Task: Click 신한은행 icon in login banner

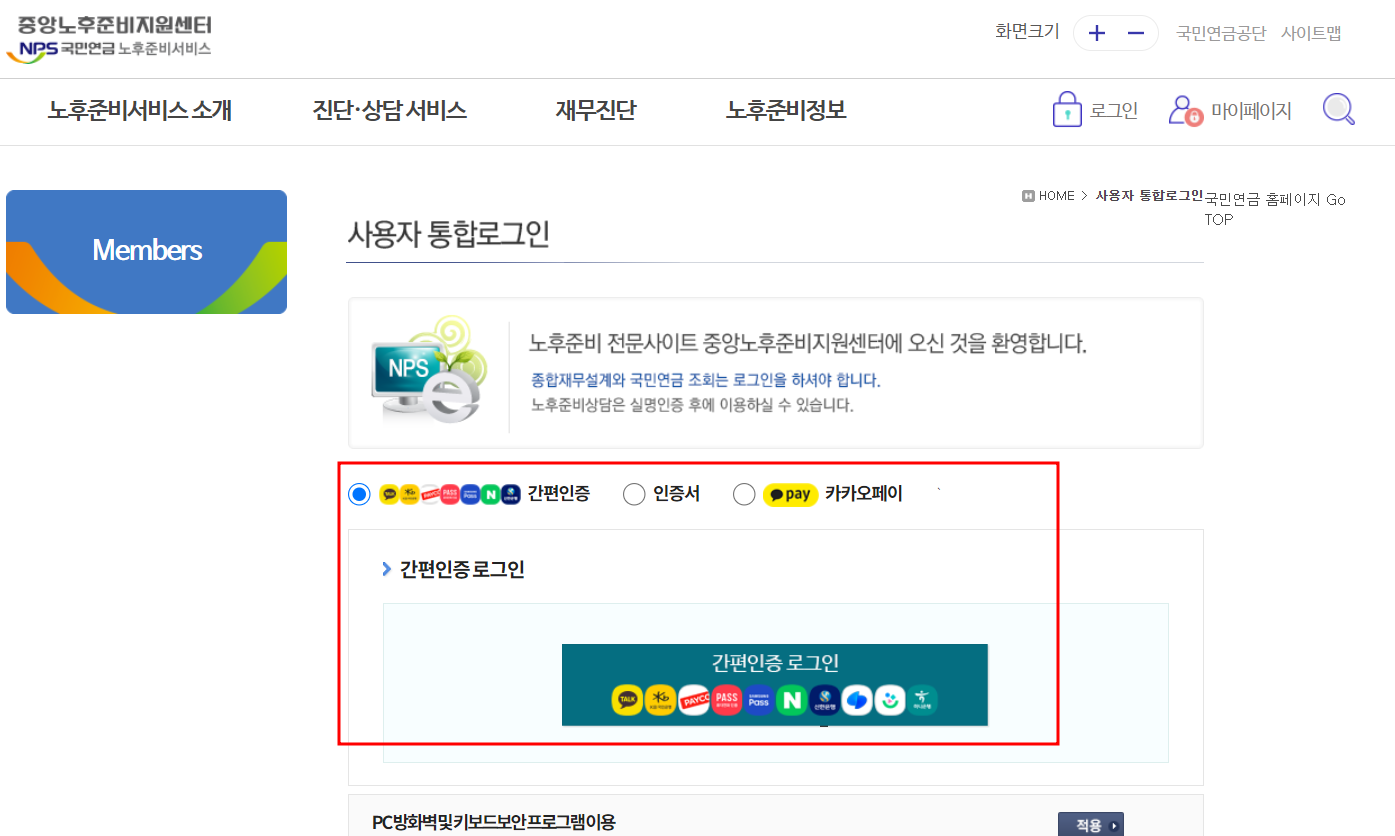Action: coord(825,700)
